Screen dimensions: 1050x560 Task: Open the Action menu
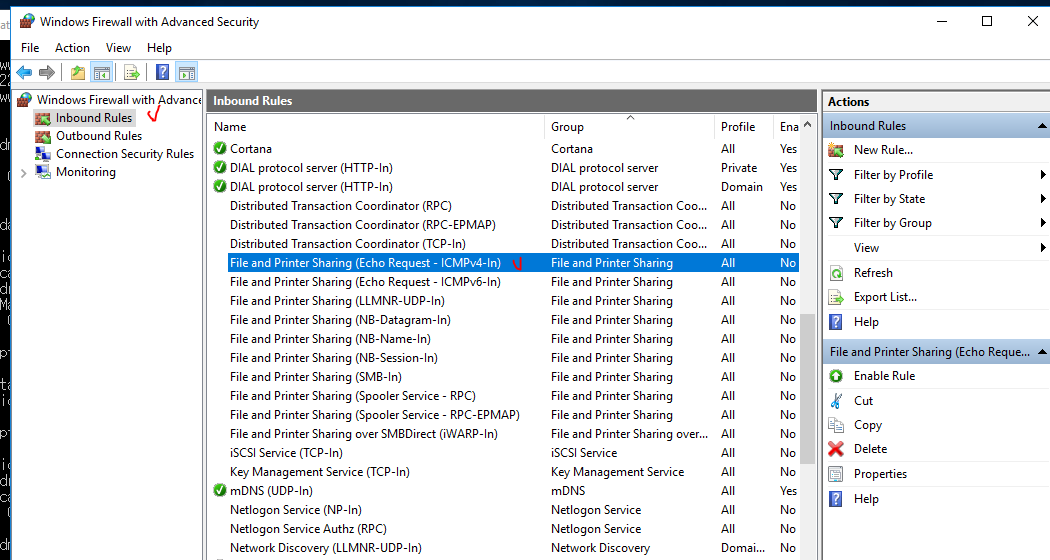point(72,48)
